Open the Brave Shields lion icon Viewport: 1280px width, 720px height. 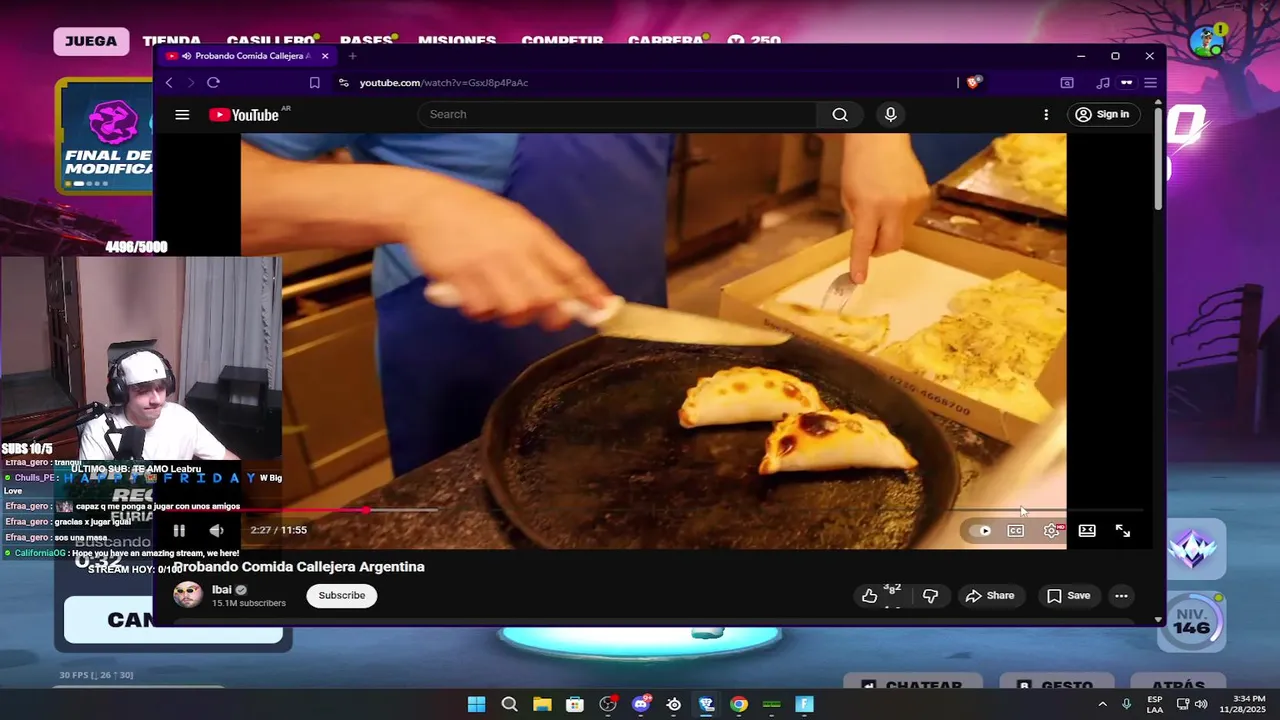[x=973, y=83]
